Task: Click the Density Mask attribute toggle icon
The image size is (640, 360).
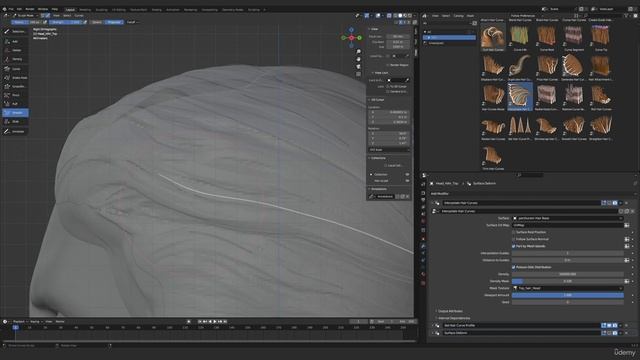Action: pos(627,281)
